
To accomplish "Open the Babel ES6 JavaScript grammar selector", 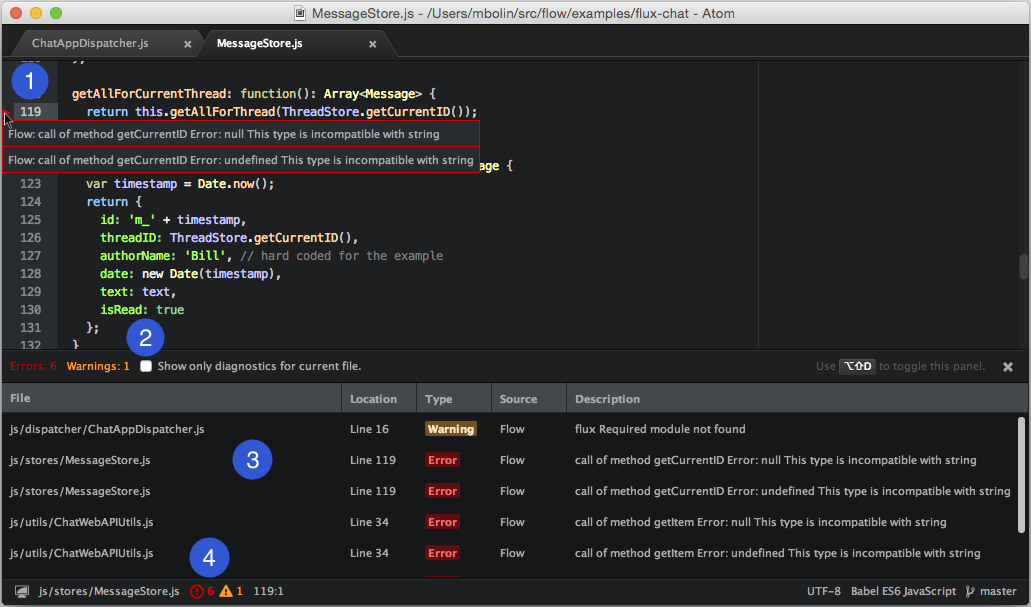I will pyautogui.click(x=903, y=591).
